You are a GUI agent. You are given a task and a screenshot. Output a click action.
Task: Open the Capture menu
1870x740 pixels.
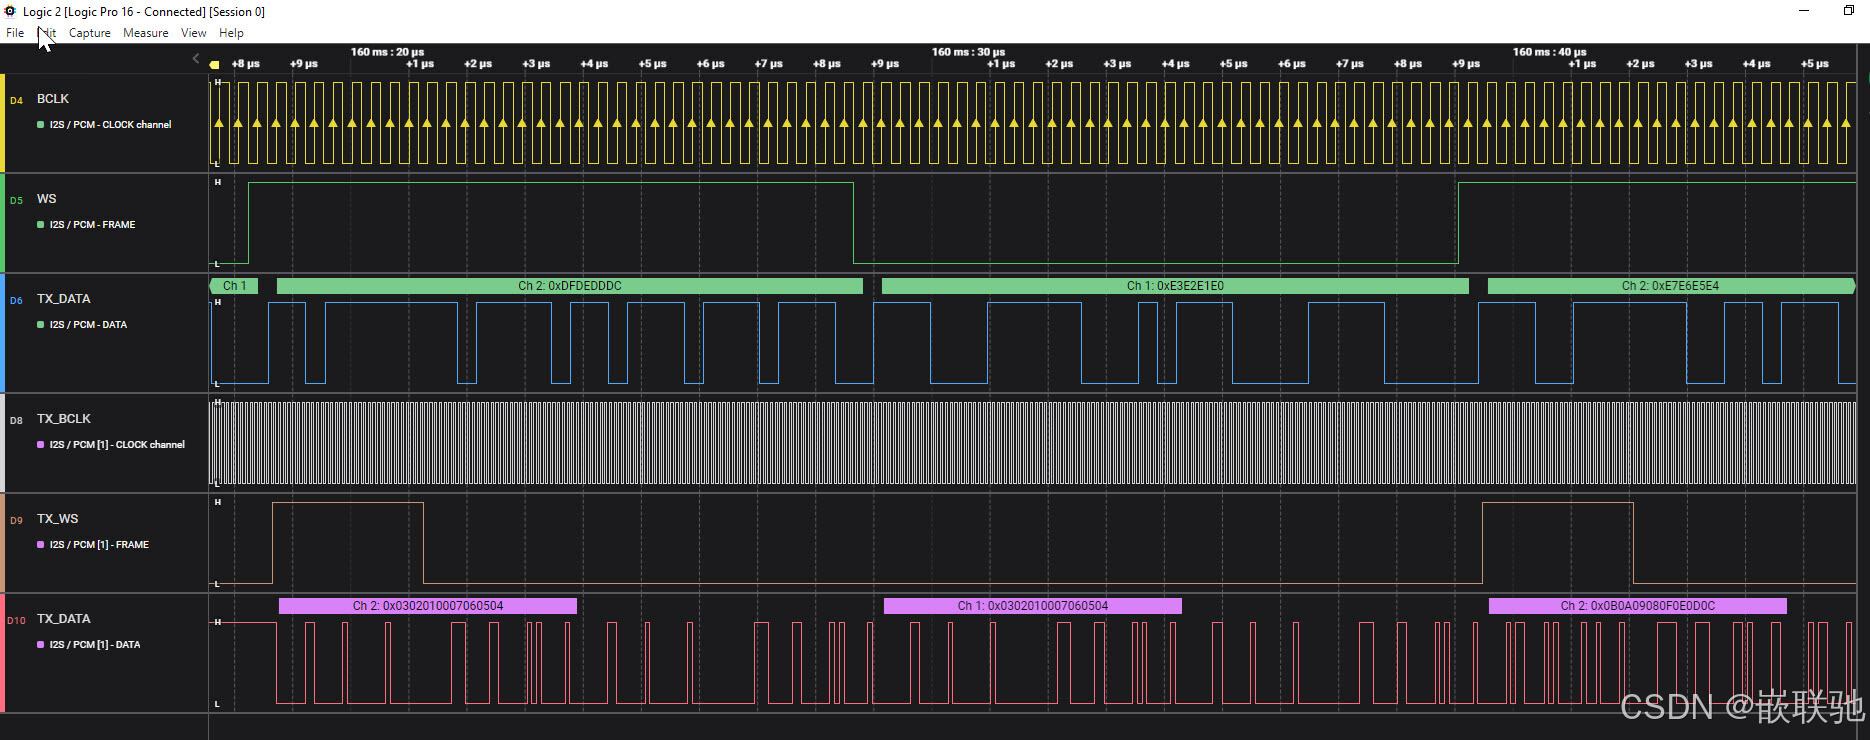pyautogui.click(x=90, y=33)
